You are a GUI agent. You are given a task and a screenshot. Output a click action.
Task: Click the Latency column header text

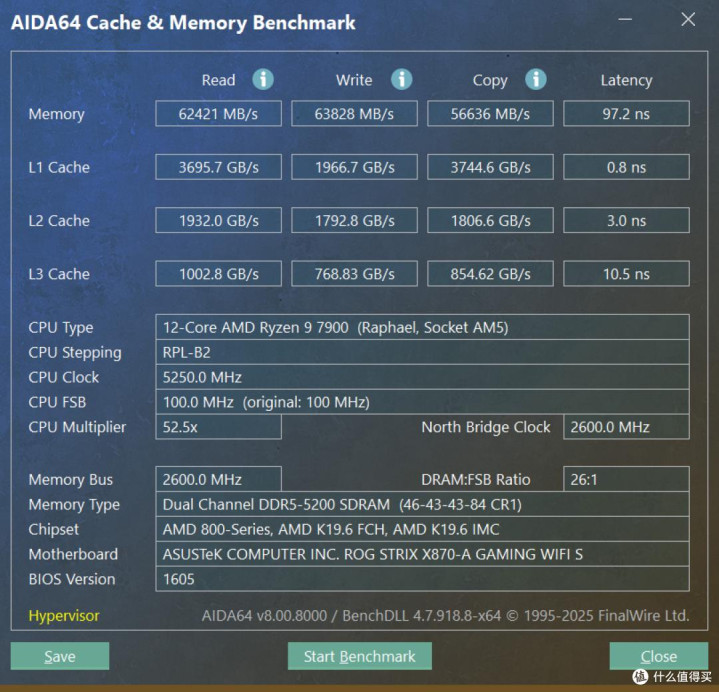626,80
